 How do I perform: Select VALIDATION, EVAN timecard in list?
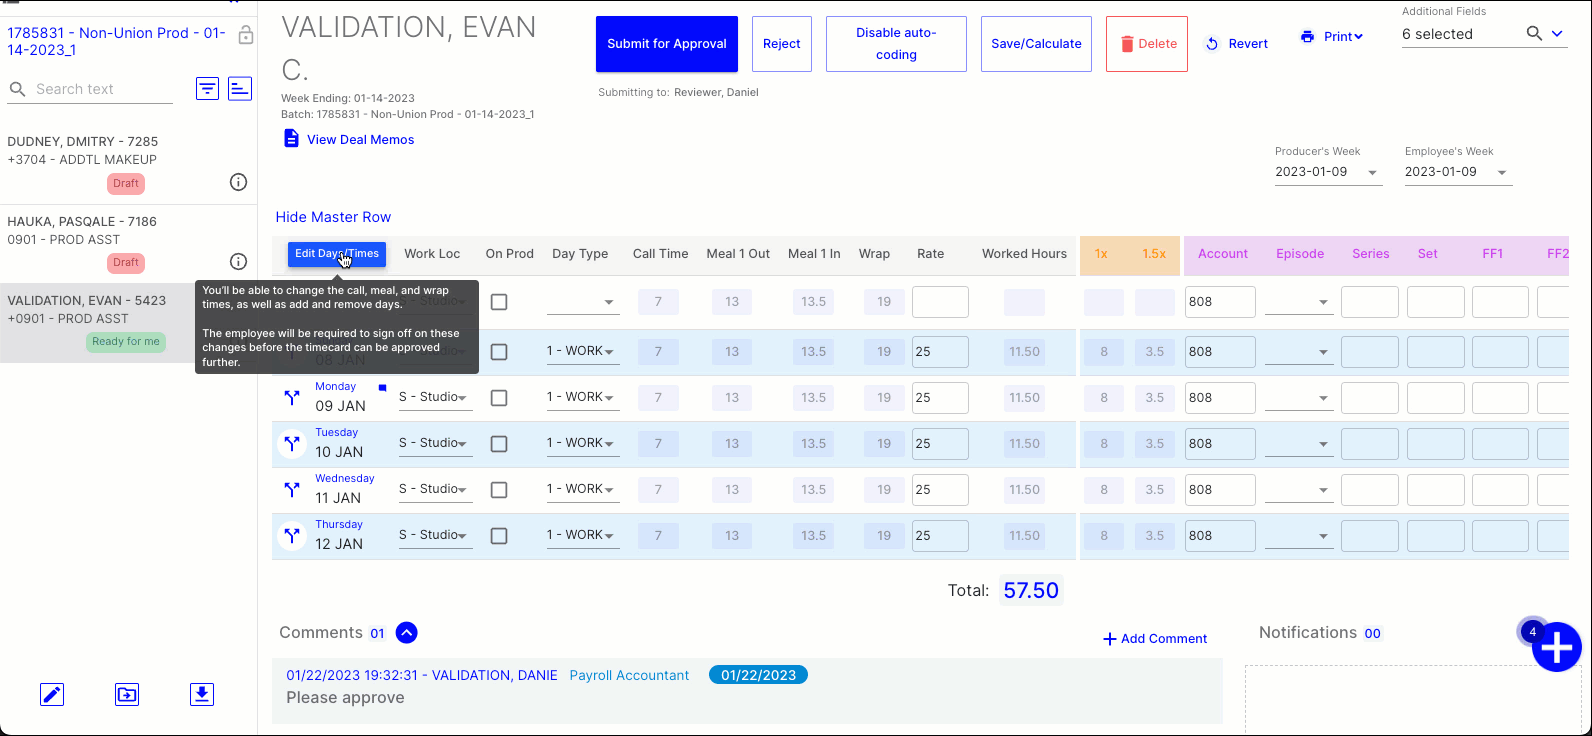[128, 323]
